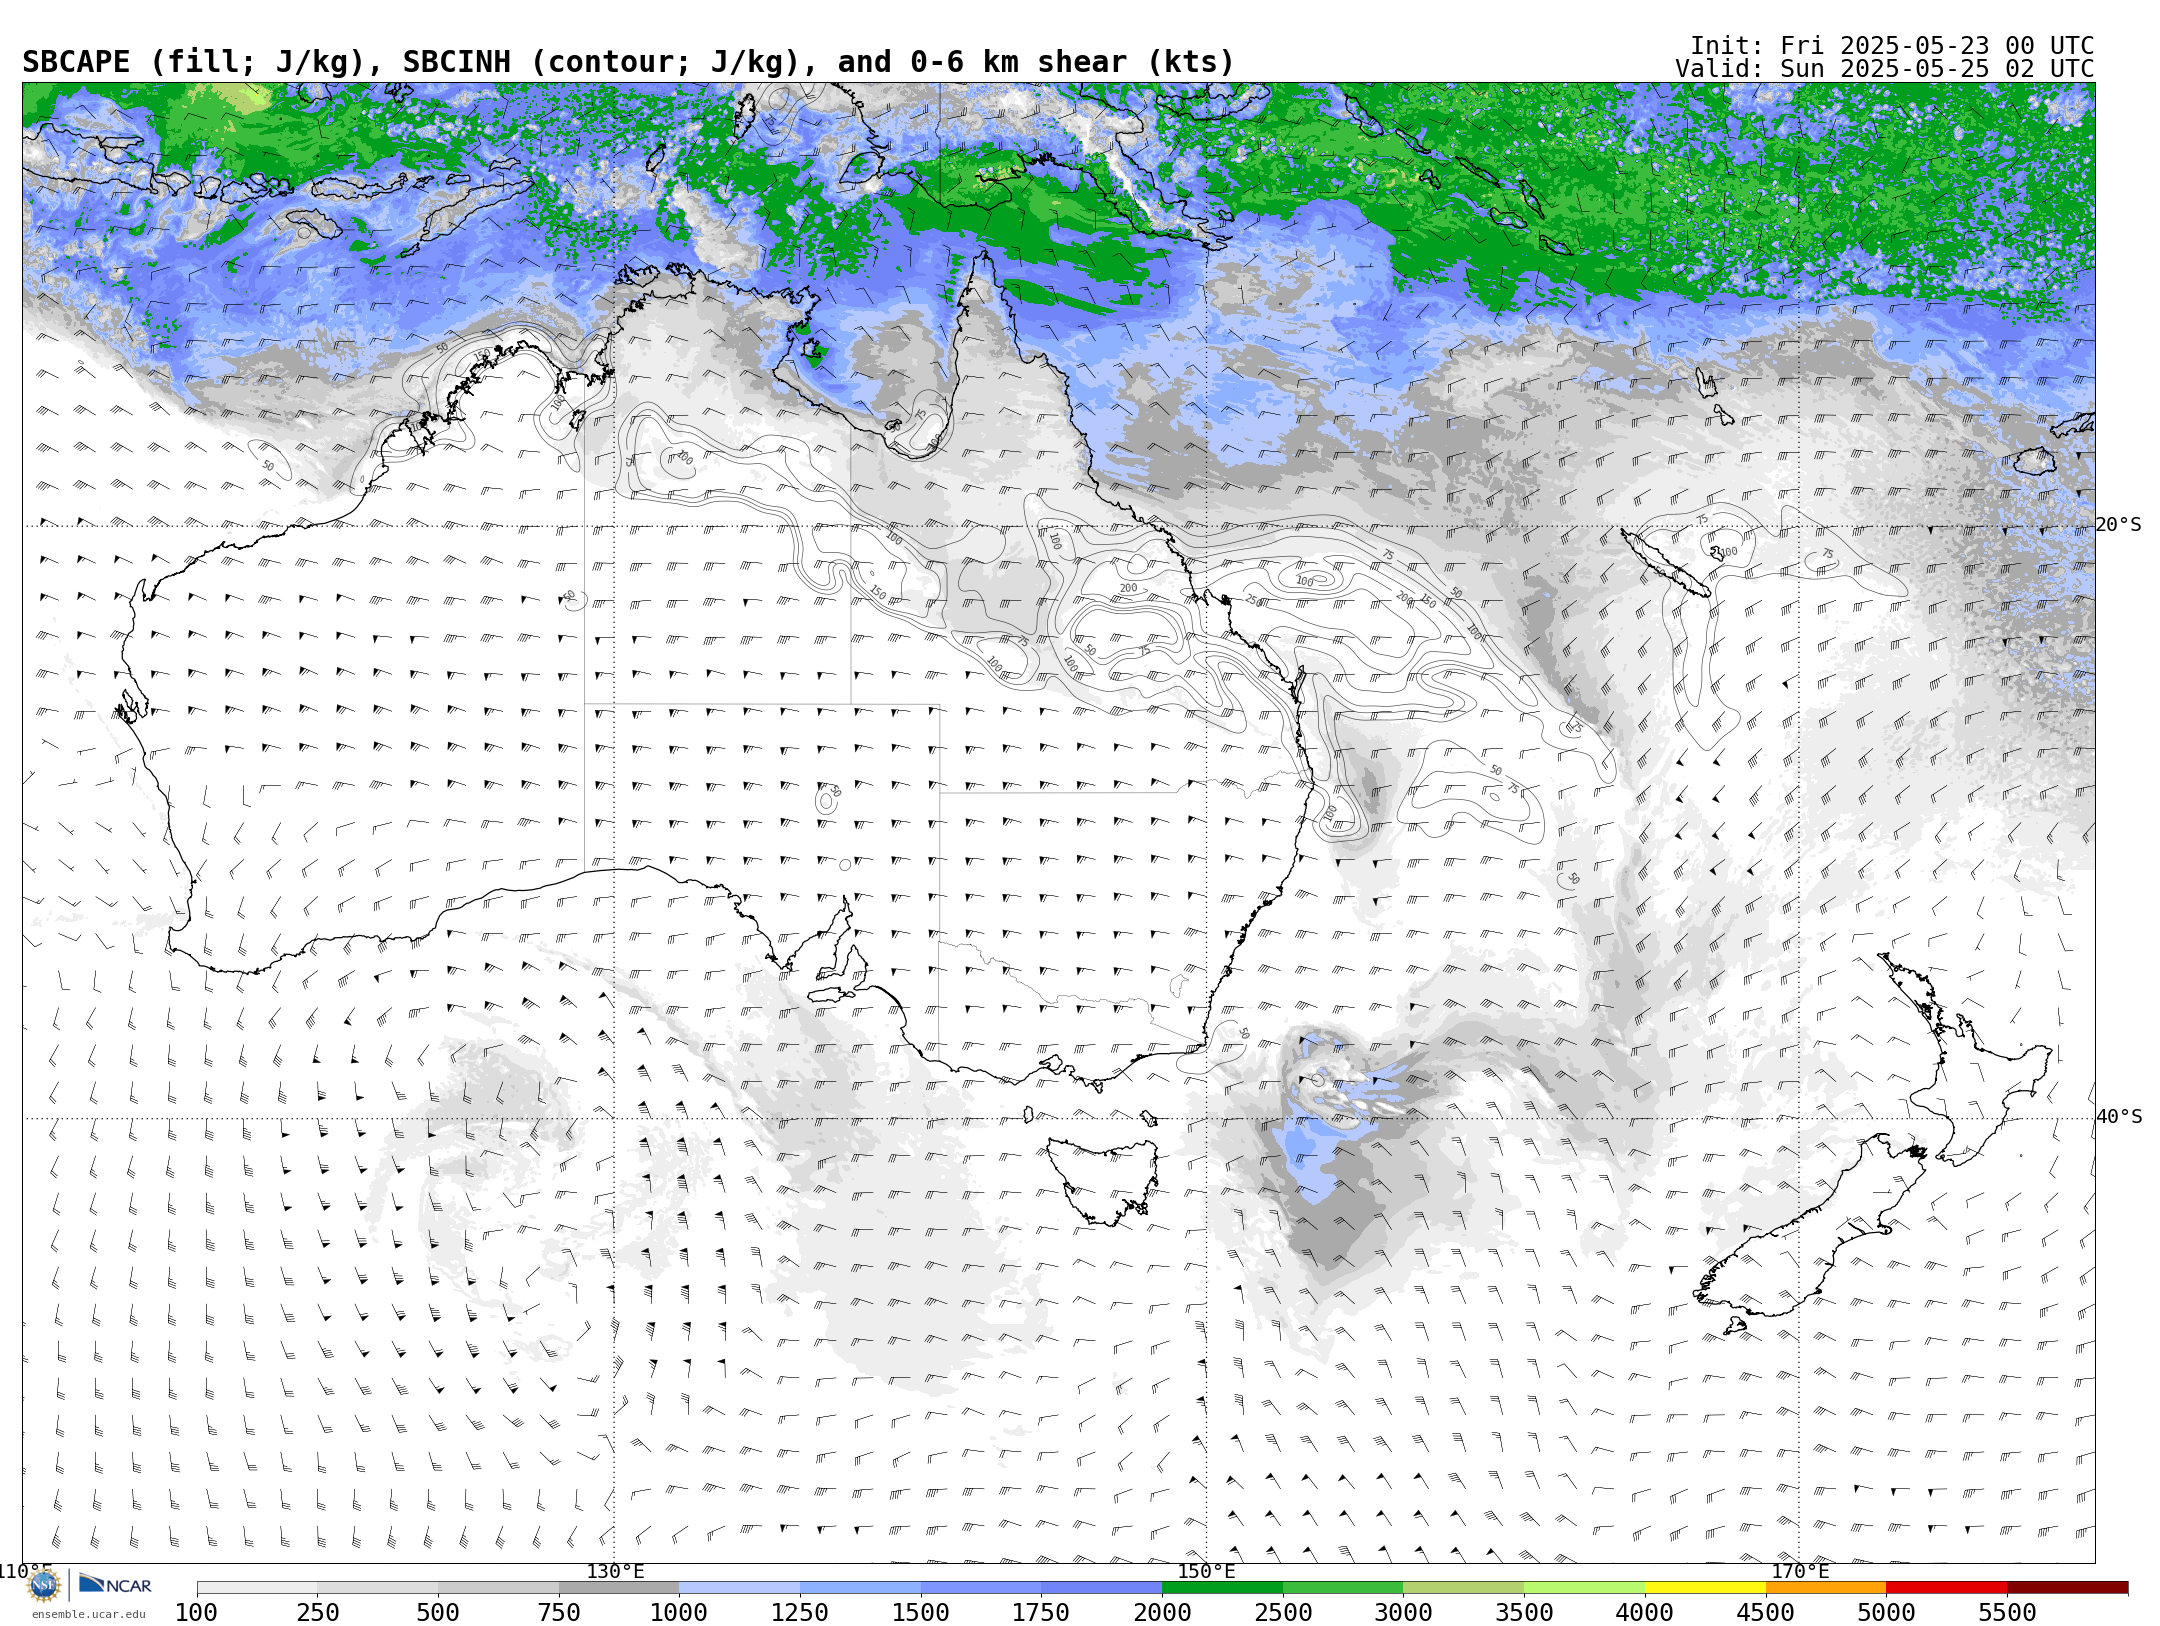
Task: Click the NCAR logo
Action: click(x=115, y=1584)
